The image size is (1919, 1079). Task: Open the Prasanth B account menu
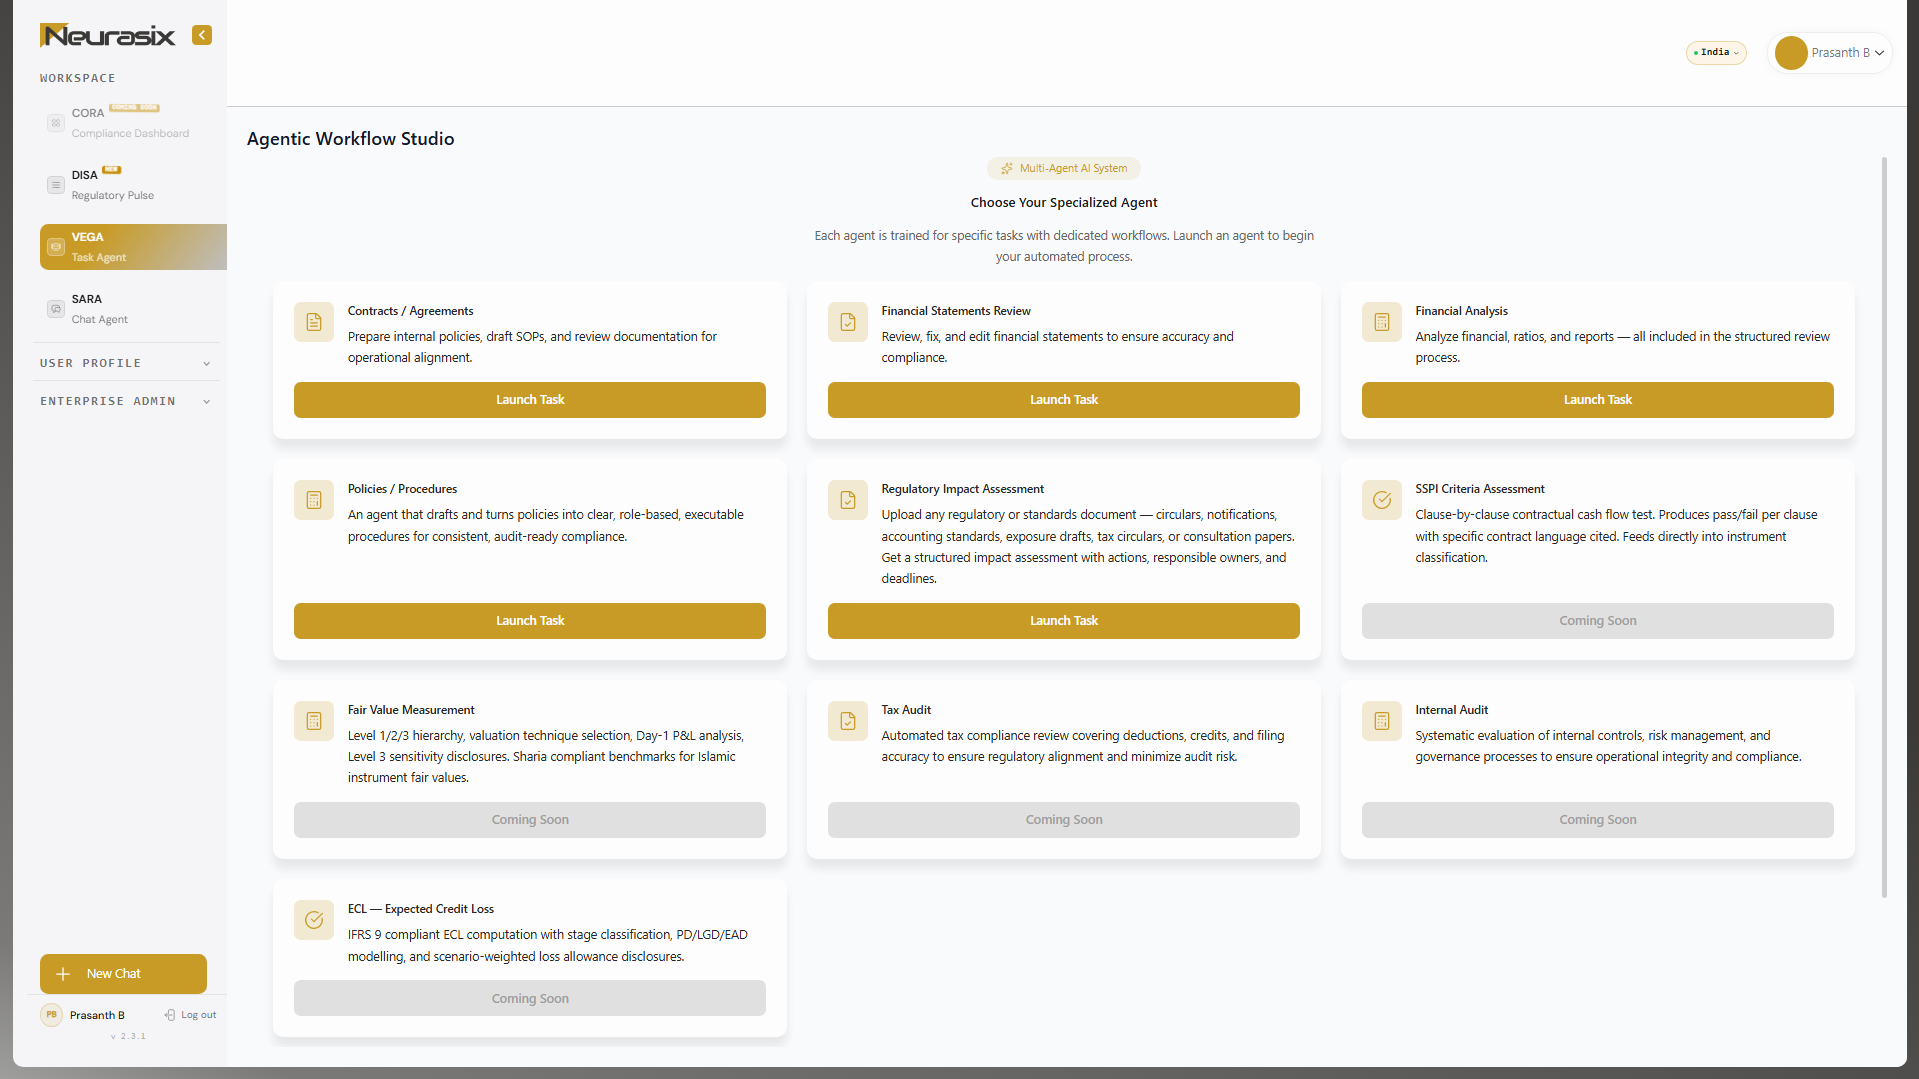point(1830,53)
